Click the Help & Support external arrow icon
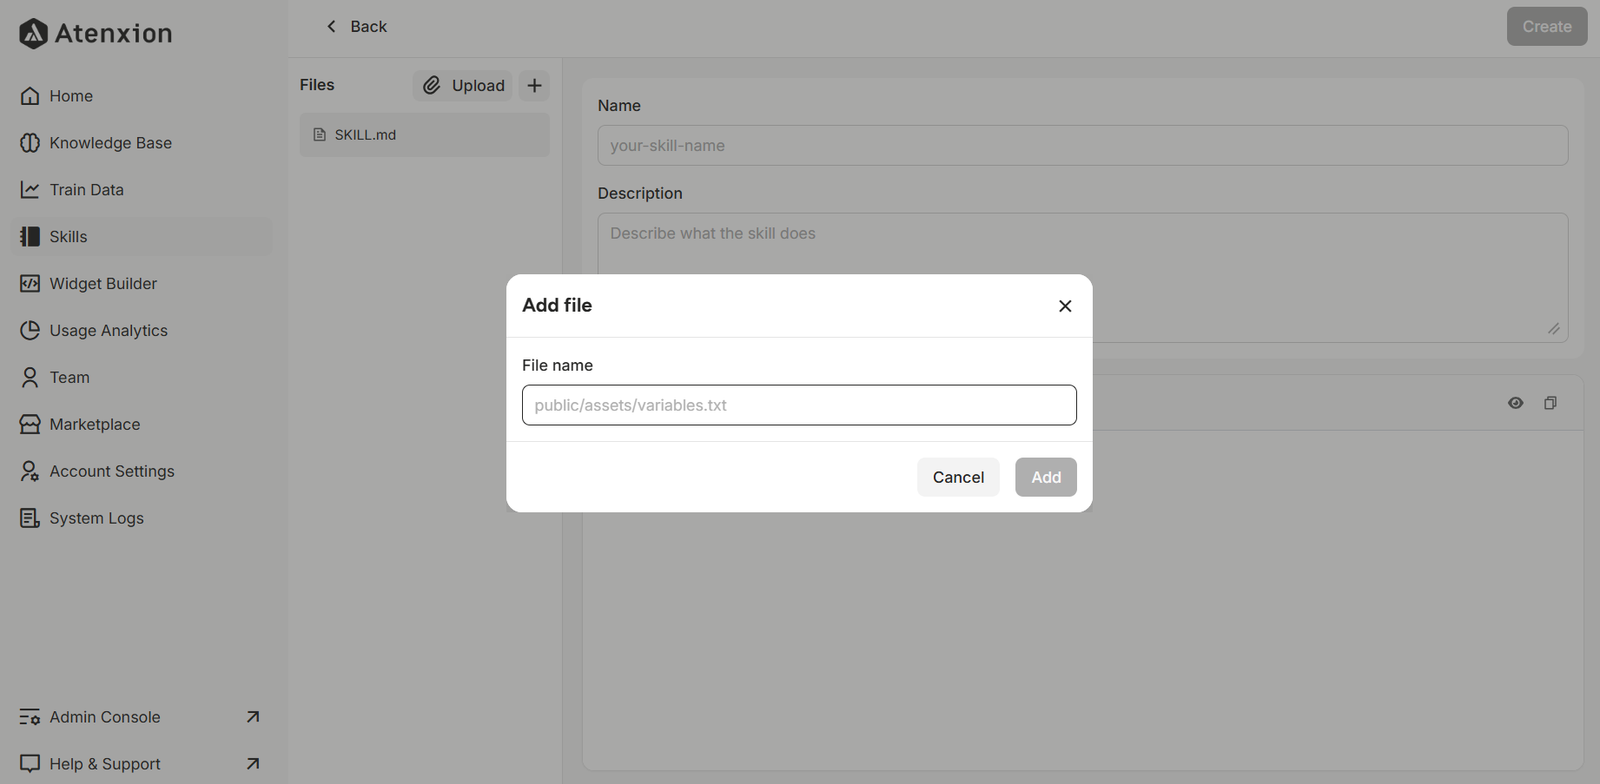1600x784 pixels. (253, 764)
